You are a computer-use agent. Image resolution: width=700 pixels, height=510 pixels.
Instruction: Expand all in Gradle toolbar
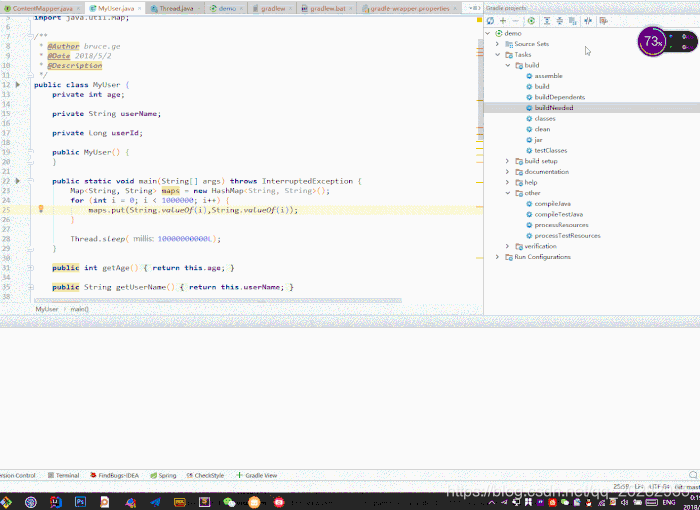(547, 21)
